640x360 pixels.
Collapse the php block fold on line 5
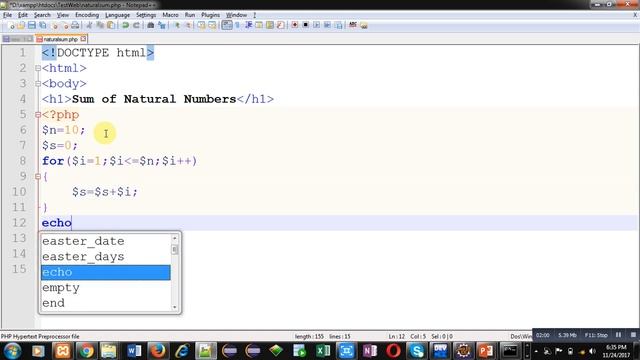point(38,115)
